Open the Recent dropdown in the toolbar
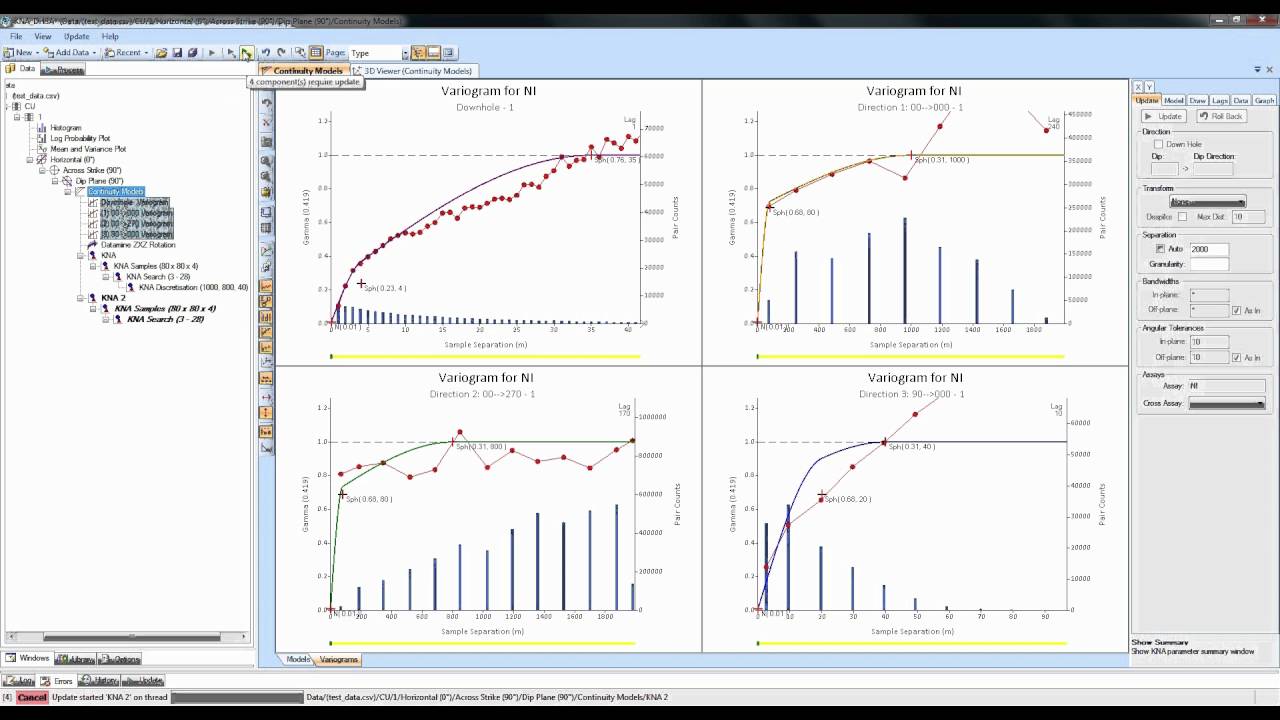The height and width of the screenshot is (720, 1280). point(146,52)
